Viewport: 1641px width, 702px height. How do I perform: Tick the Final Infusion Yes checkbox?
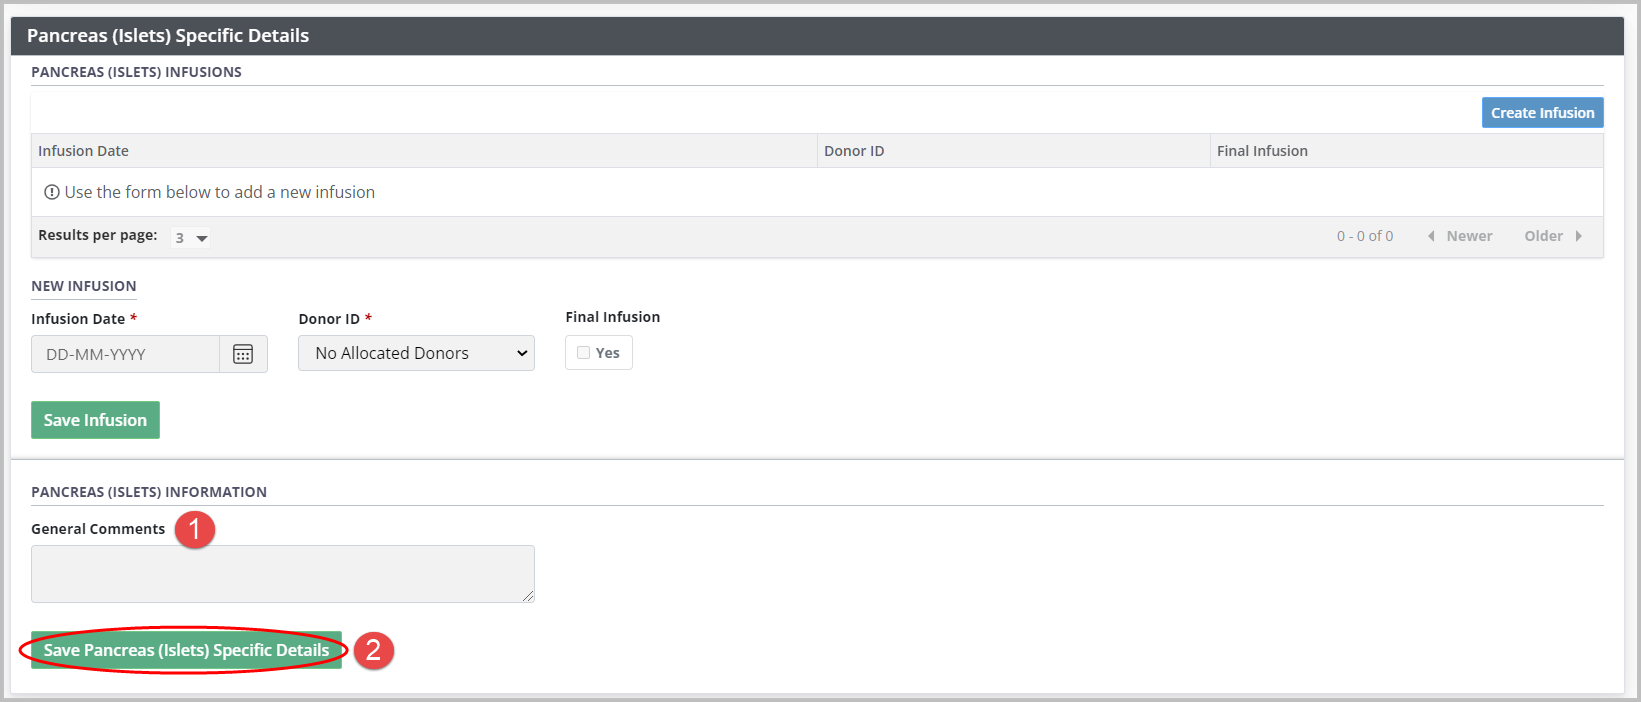[x=584, y=353]
